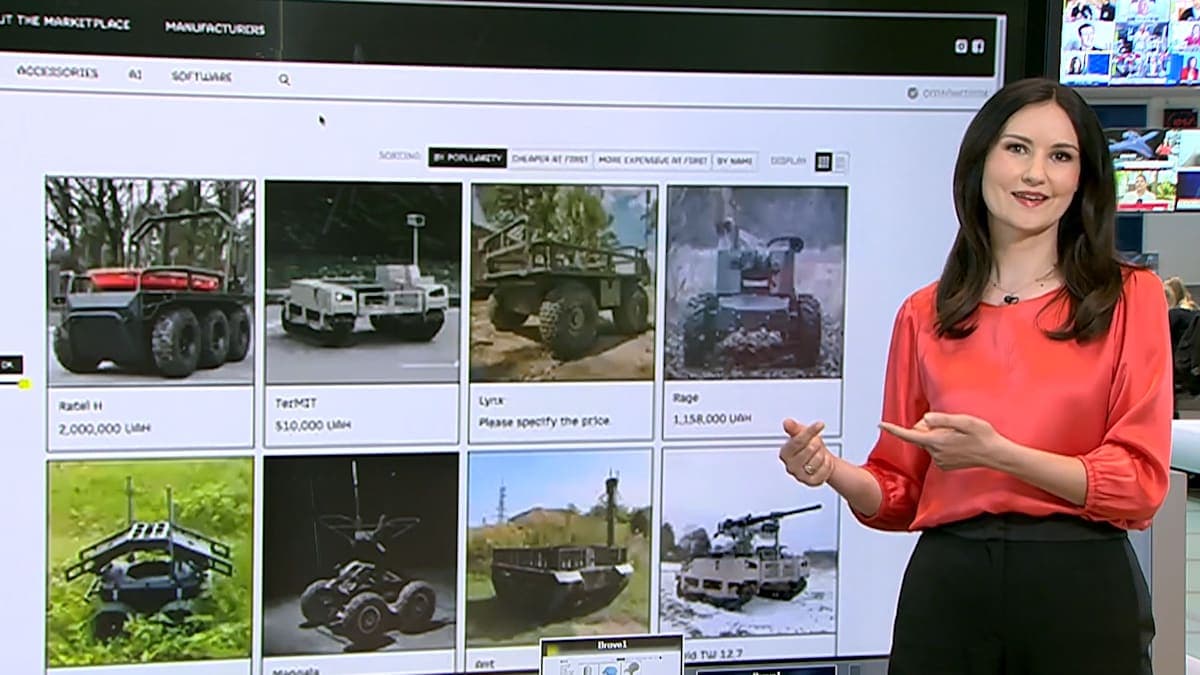This screenshot has width=1200, height=675.
Task: Click the yellow slider handle at left edge
Action: tap(24, 383)
